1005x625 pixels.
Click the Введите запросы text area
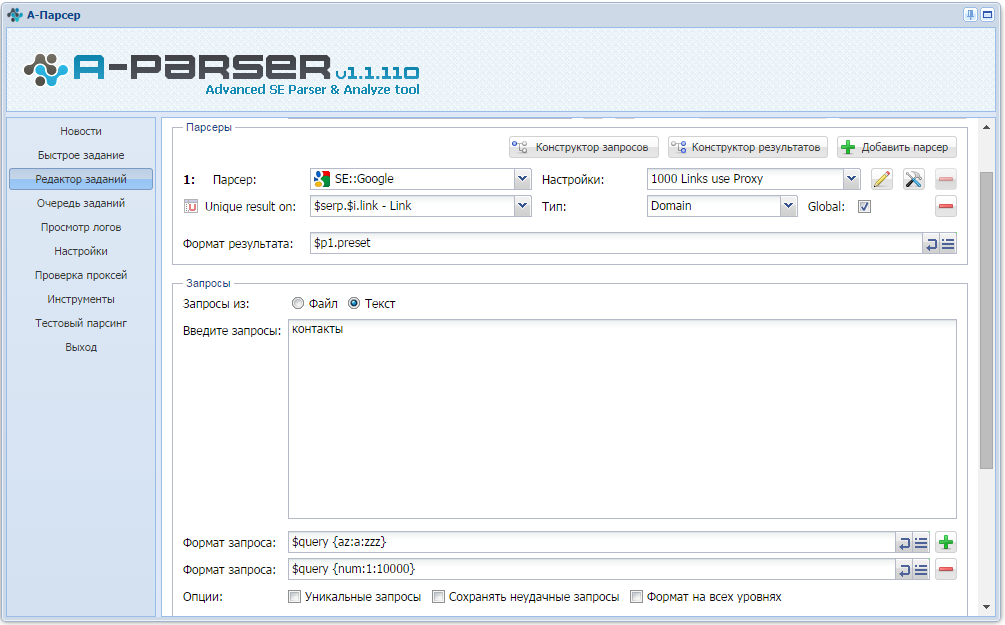622,419
